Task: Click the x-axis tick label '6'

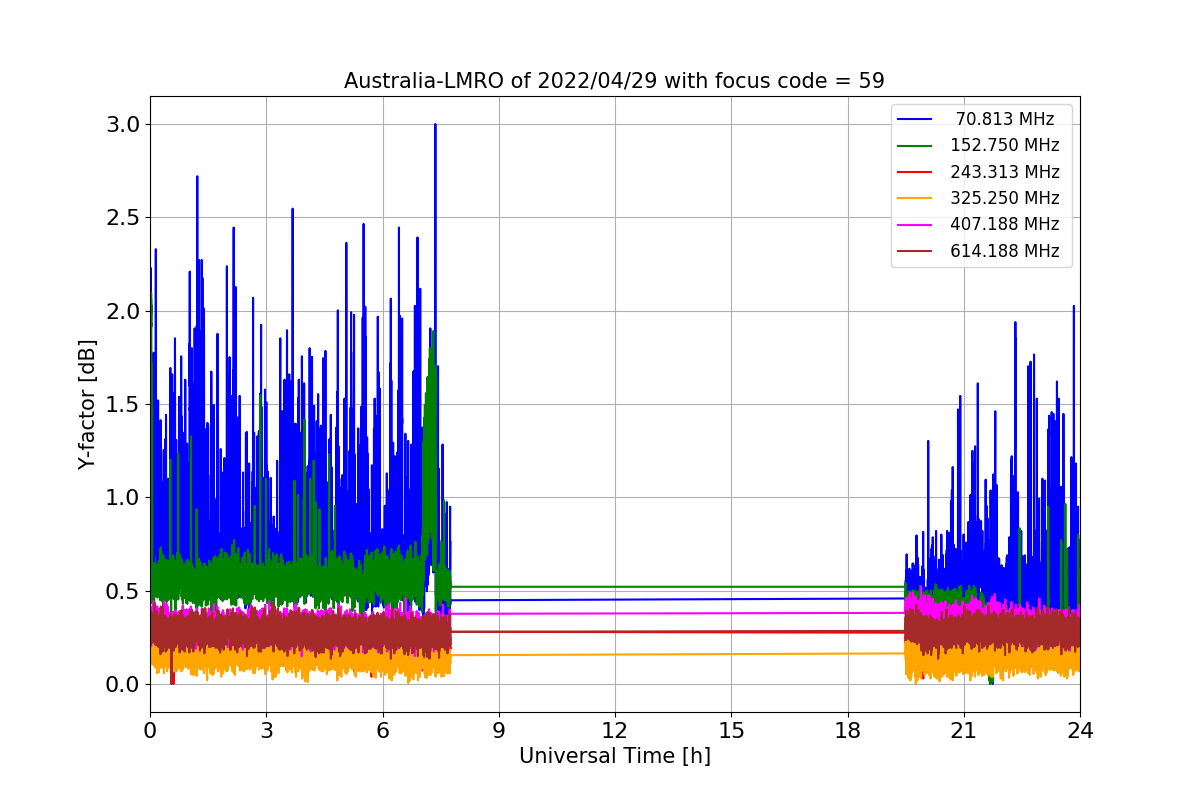Action: [382, 729]
